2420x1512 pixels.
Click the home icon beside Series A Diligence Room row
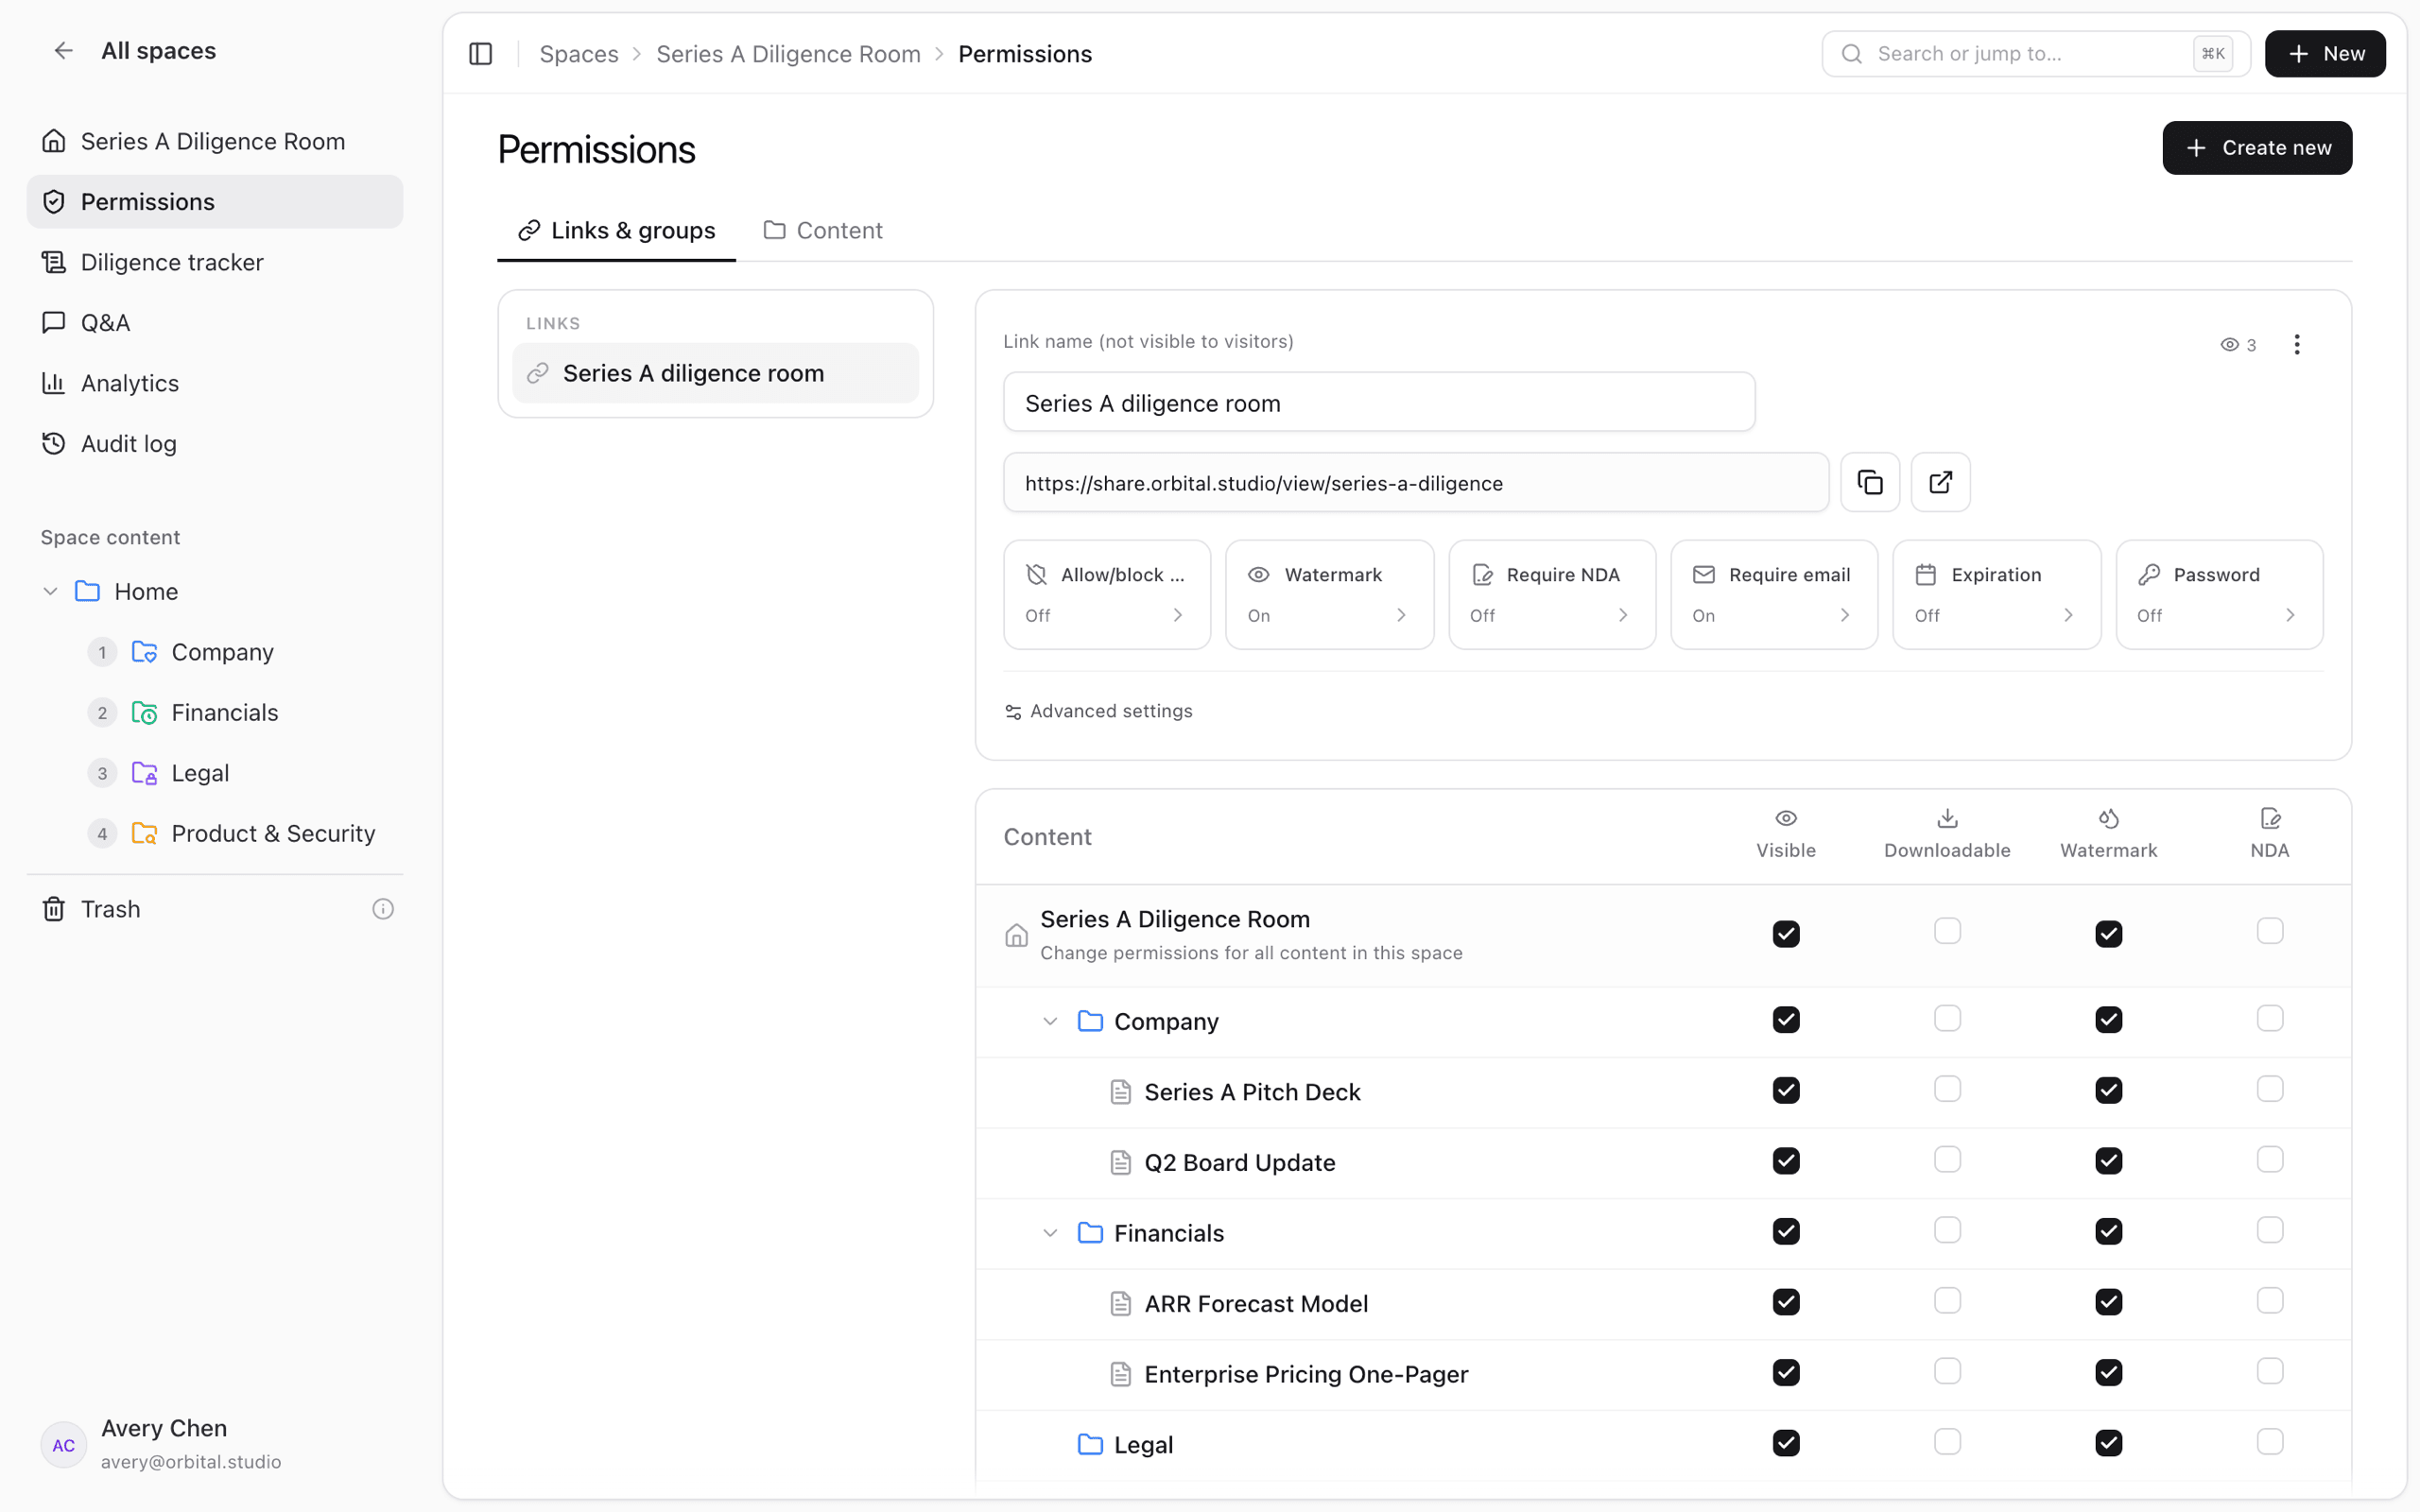coord(1016,935)
